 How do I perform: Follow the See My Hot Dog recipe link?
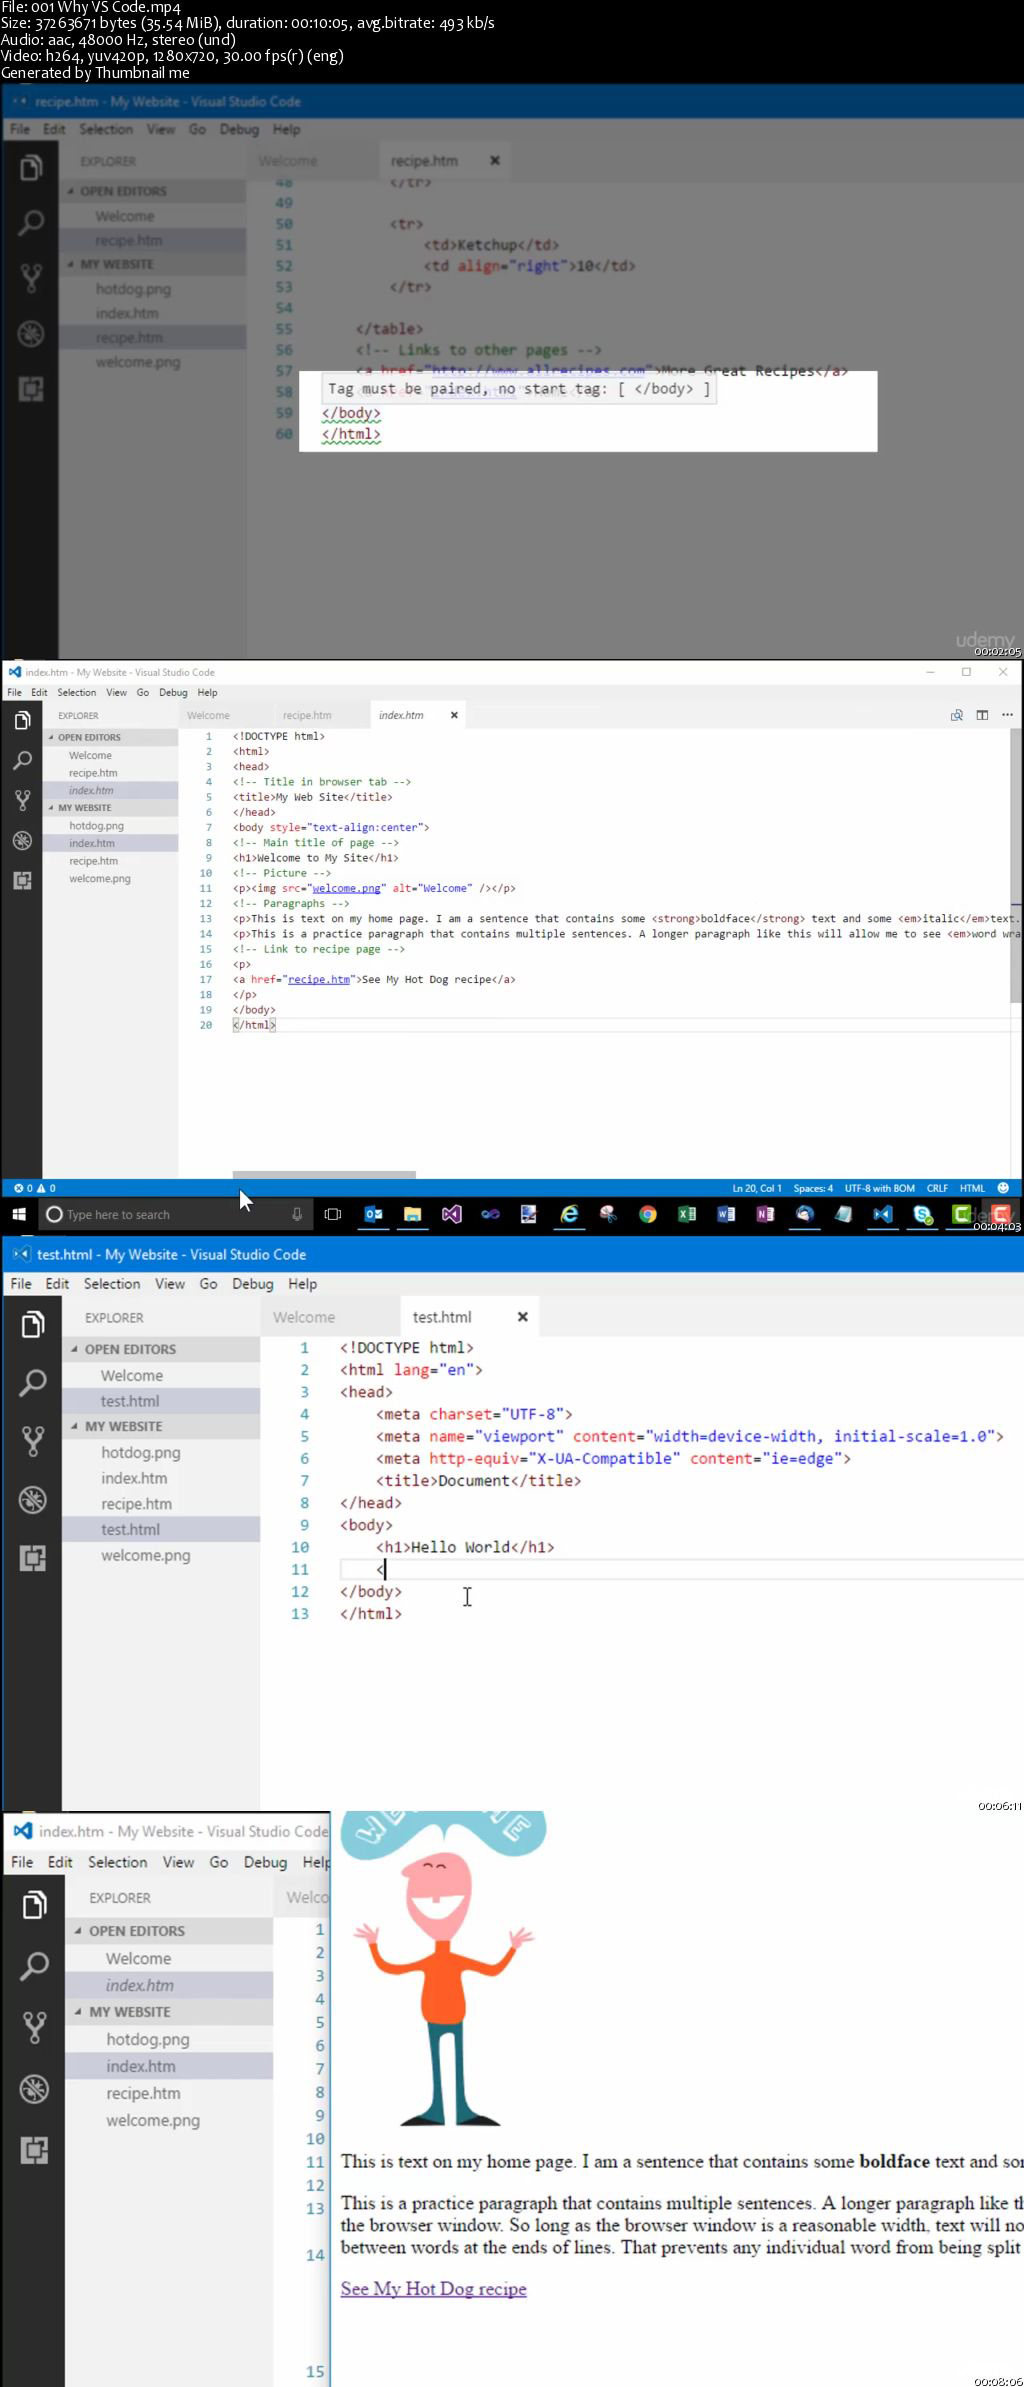(433, 2288)
